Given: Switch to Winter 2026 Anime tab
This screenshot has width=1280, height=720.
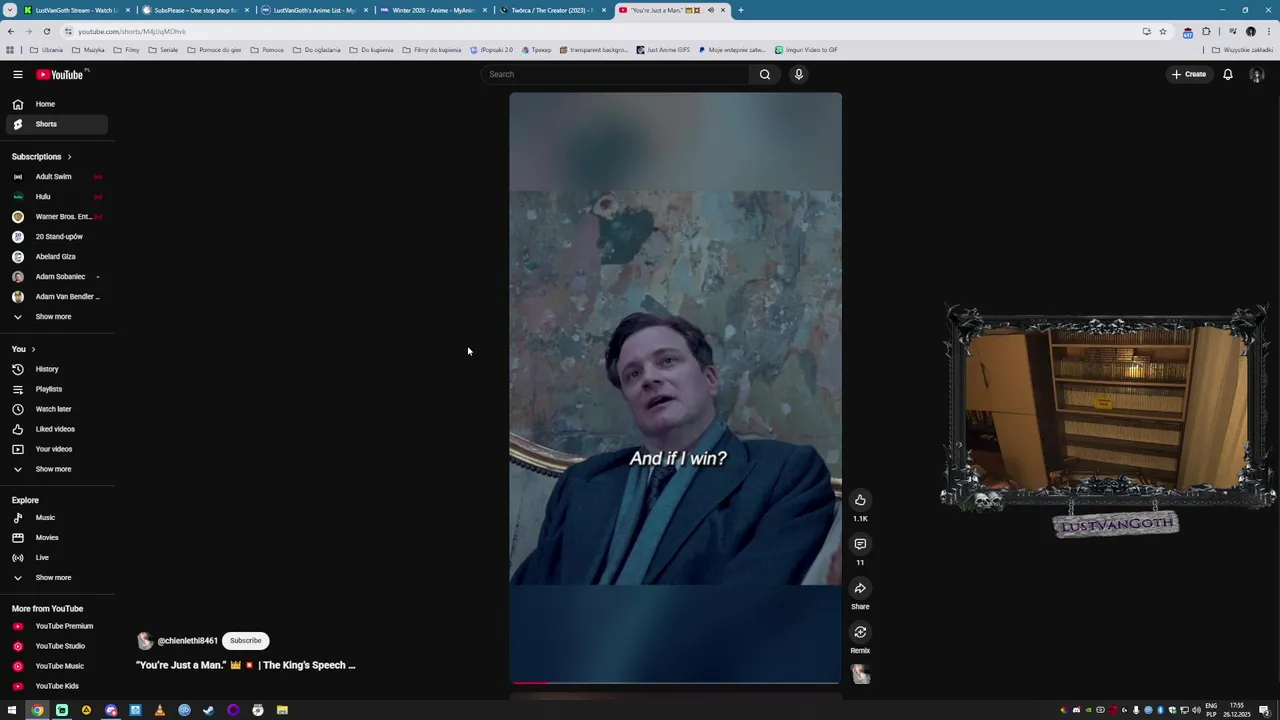Looking at the screenshot, I should pos(433,10).
